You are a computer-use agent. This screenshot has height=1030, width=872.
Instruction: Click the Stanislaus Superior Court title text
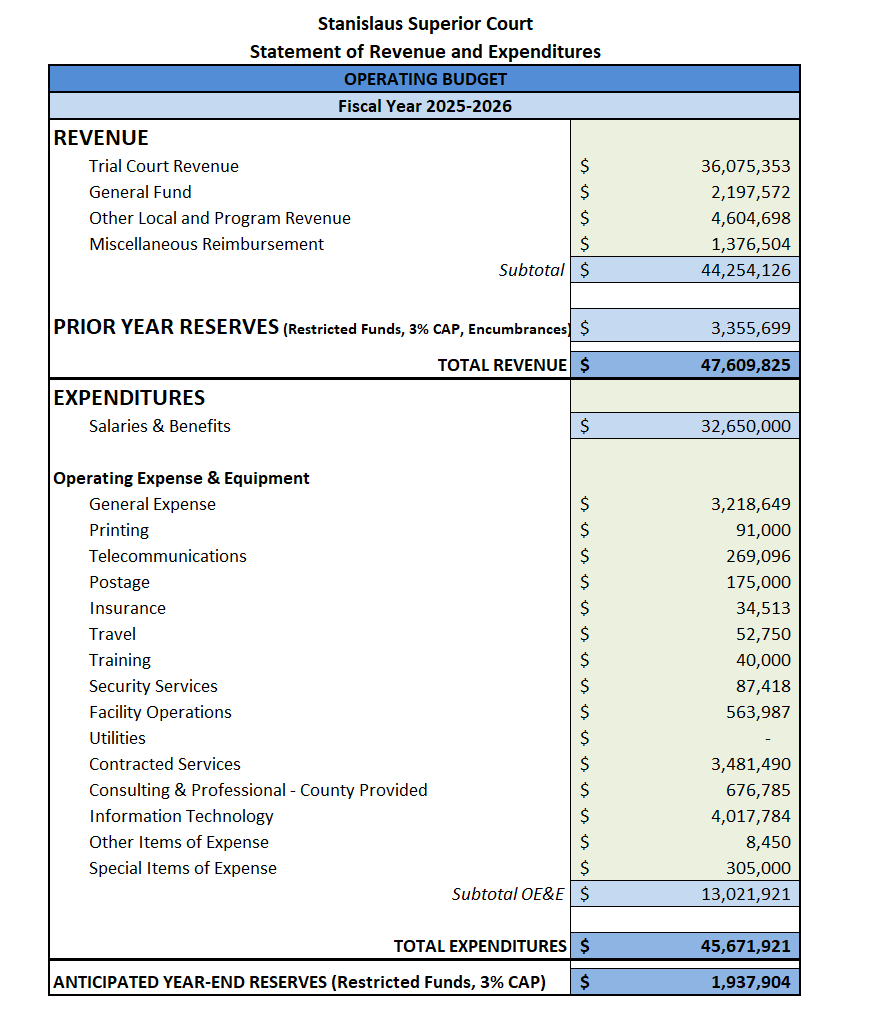tap(424, 22)
